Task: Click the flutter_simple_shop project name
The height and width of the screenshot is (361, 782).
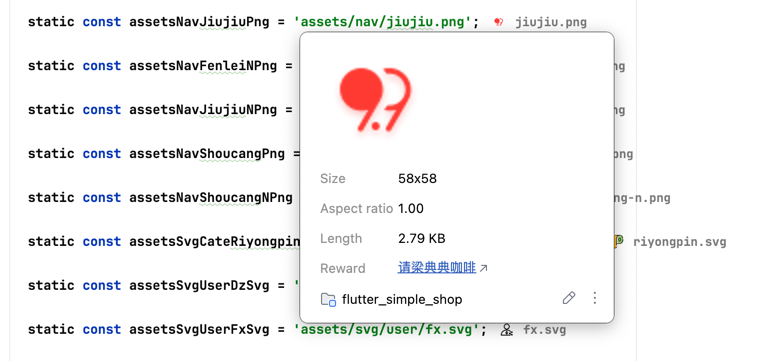Action: pos(402,300)
